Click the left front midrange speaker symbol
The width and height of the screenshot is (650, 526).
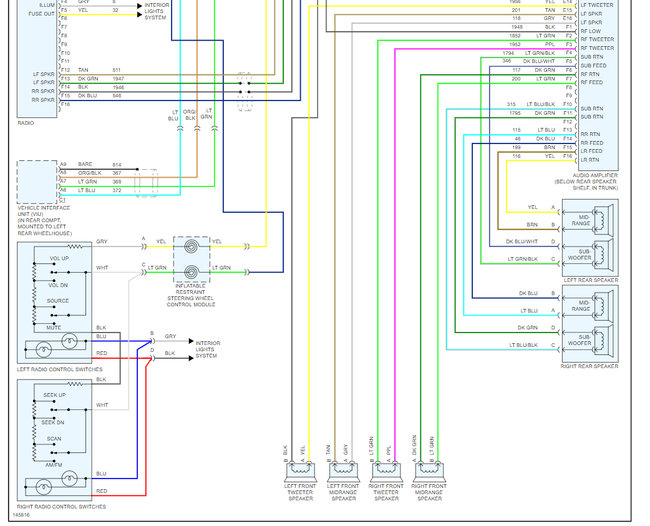[343, 472]
